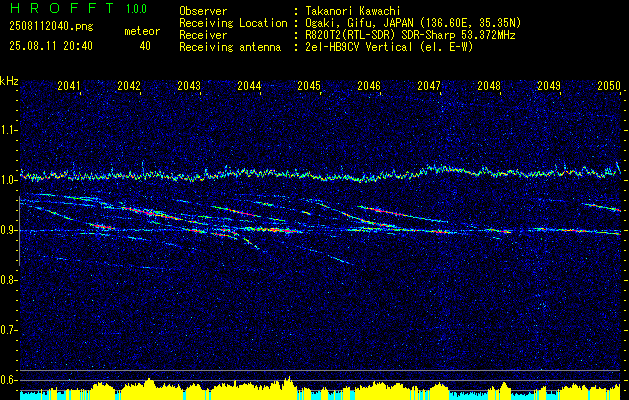Click the 2041 time axis marker
The height and width of the screenshot is (400, 629).
69,85
